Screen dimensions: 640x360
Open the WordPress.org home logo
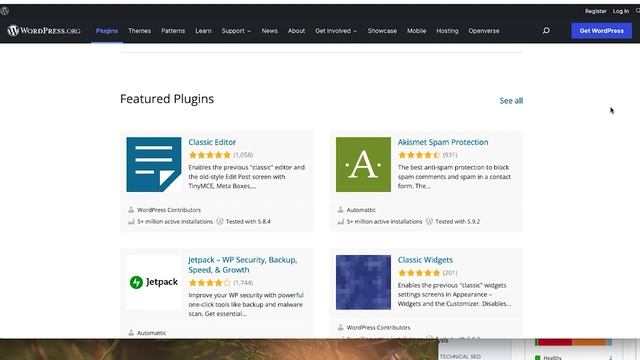pos(44,31)
